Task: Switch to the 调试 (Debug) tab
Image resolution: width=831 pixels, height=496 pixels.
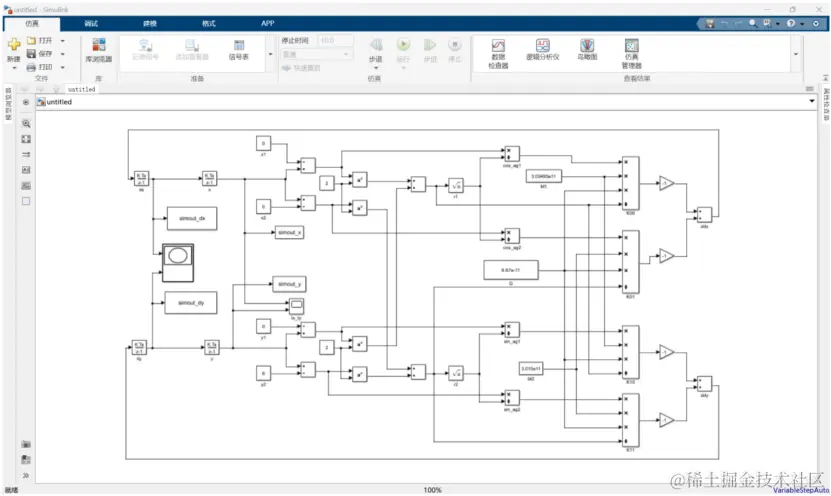Action: 91,23
